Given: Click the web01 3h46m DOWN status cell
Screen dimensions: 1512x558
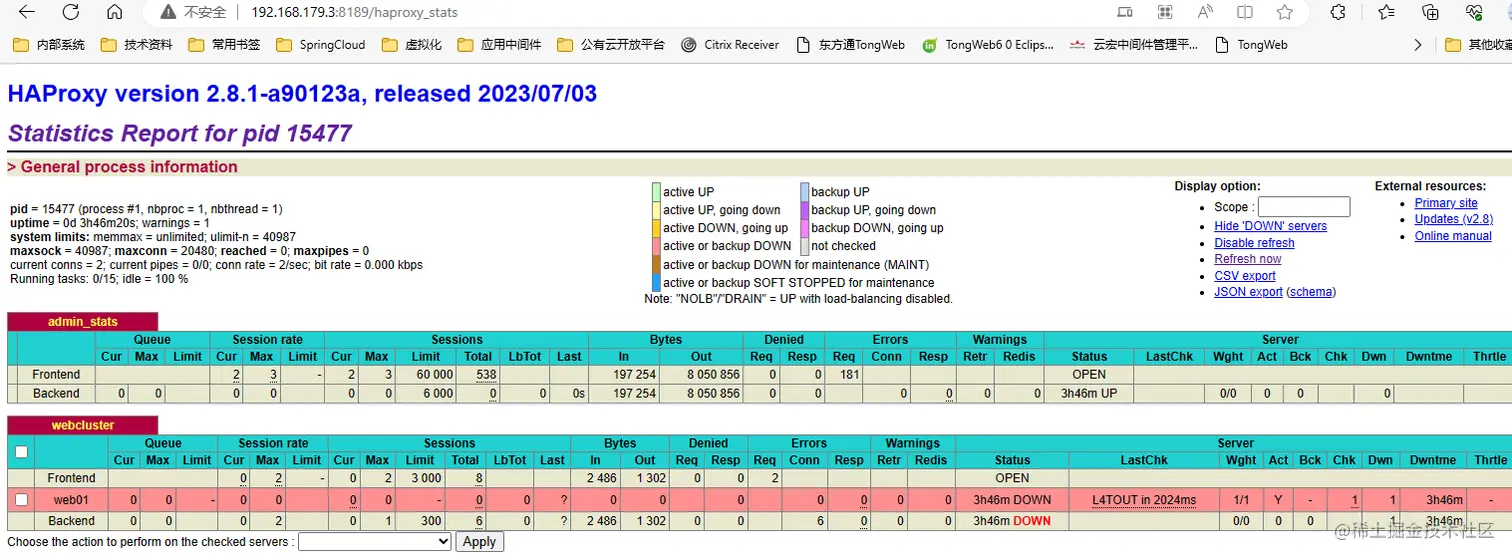Looking at the screenshot, I should coord(1012,500).
